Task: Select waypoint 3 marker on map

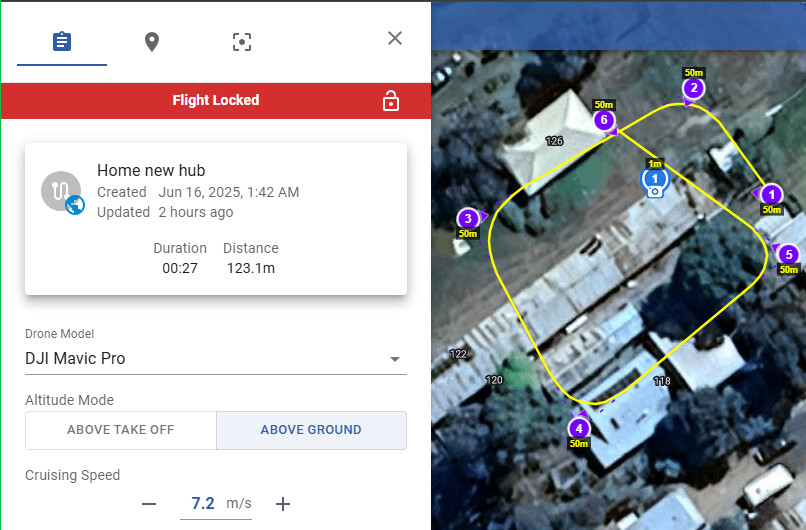Action: [468, 218]
